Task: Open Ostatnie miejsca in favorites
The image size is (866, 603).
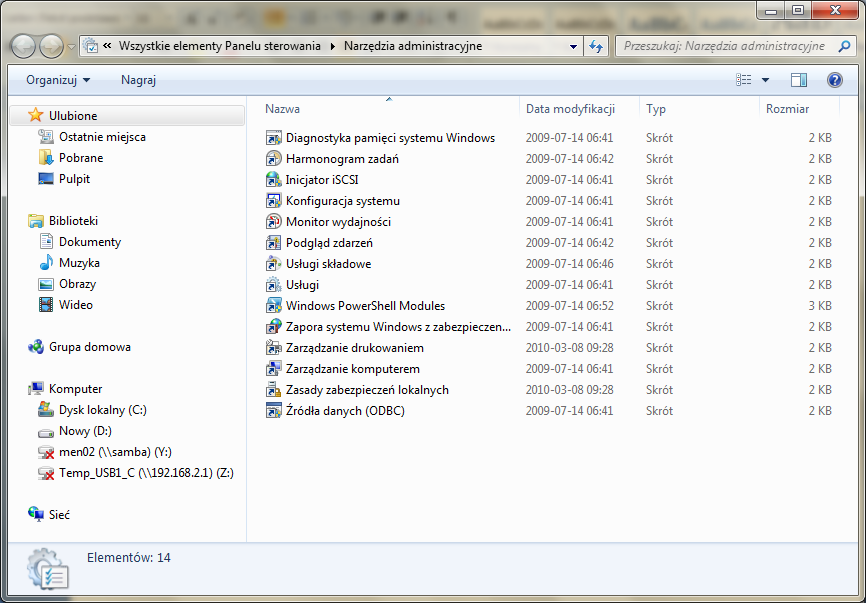Action: pos(102,136)
